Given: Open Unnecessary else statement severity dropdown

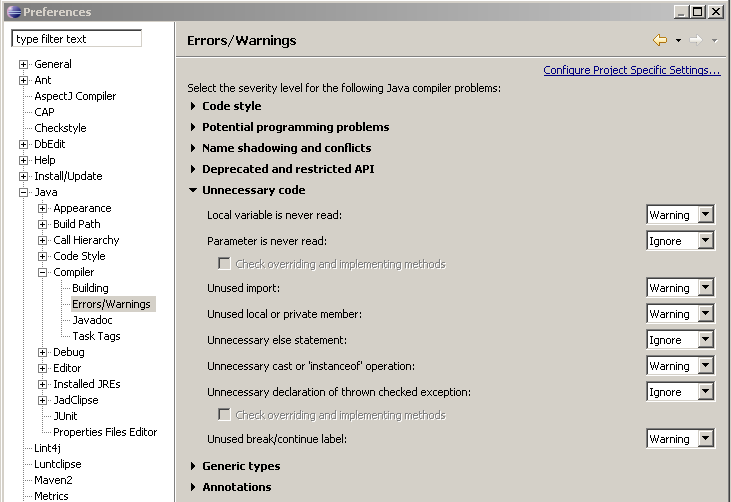Looking at the screenshot, I should click(x=705, y=340).
